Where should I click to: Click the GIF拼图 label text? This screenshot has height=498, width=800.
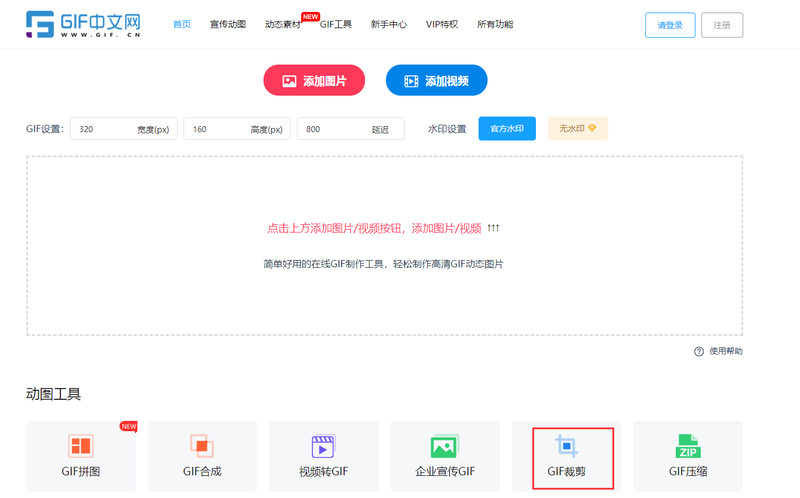(81, 471)
